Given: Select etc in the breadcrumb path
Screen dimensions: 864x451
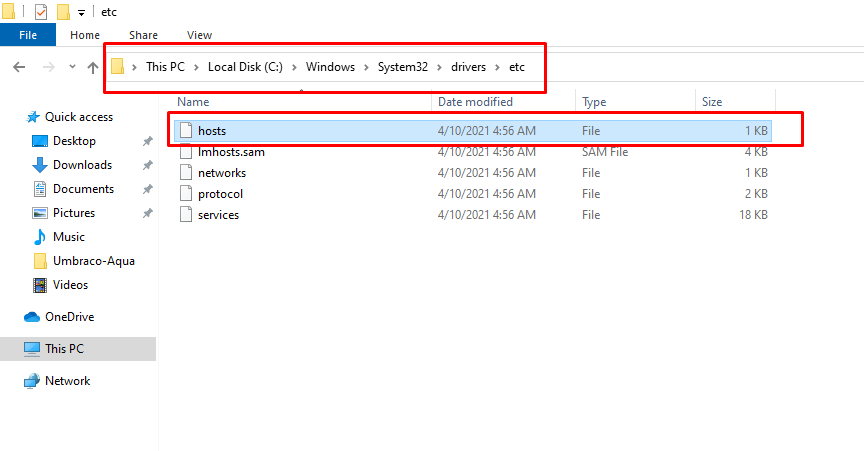Looking at the screenshot, I should (x=517, y=67).
